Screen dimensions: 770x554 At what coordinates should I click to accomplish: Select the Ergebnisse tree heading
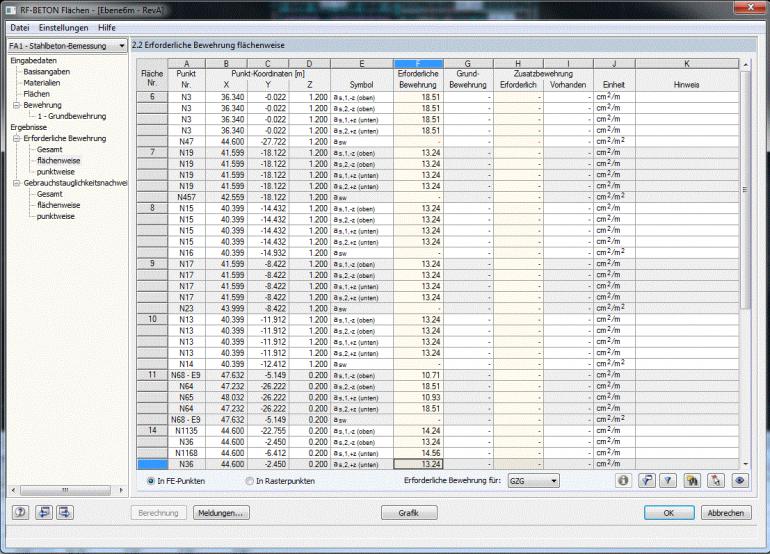click(x=28, y=127)
